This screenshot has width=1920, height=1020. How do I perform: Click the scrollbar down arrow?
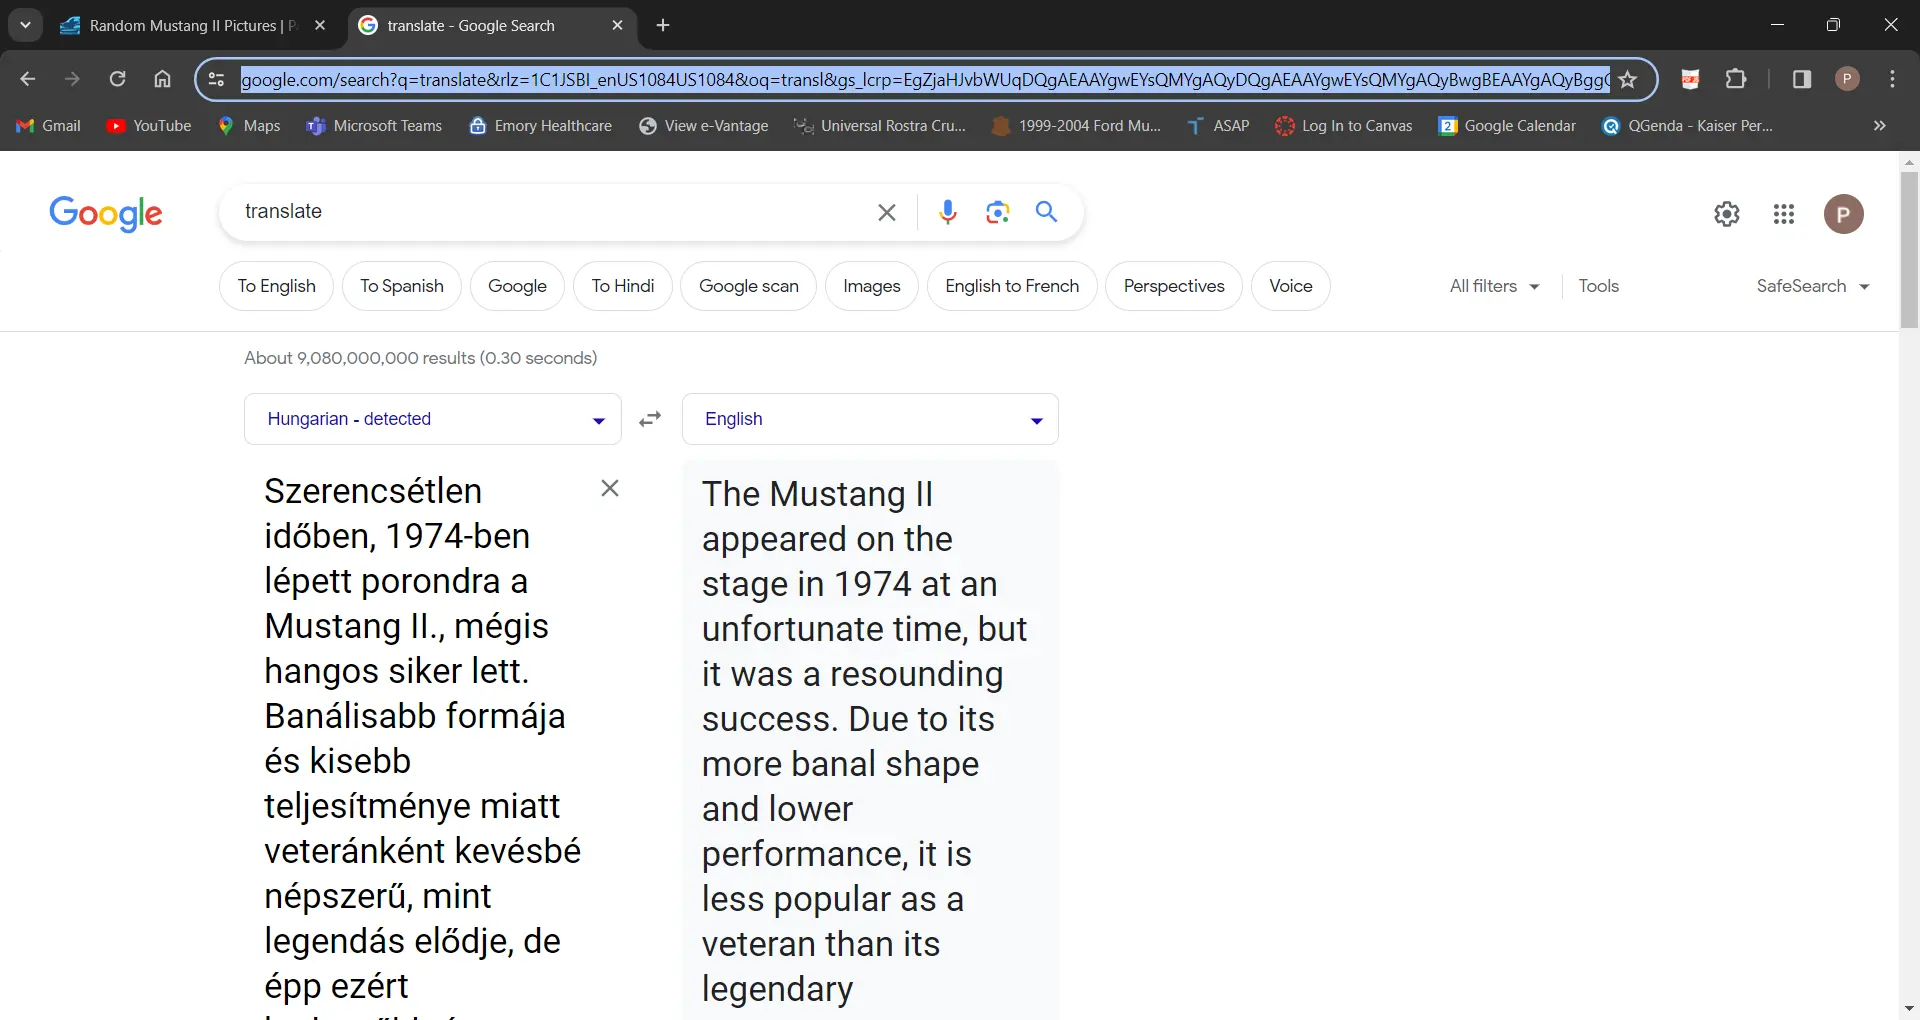click(x=1909, y=1009)
